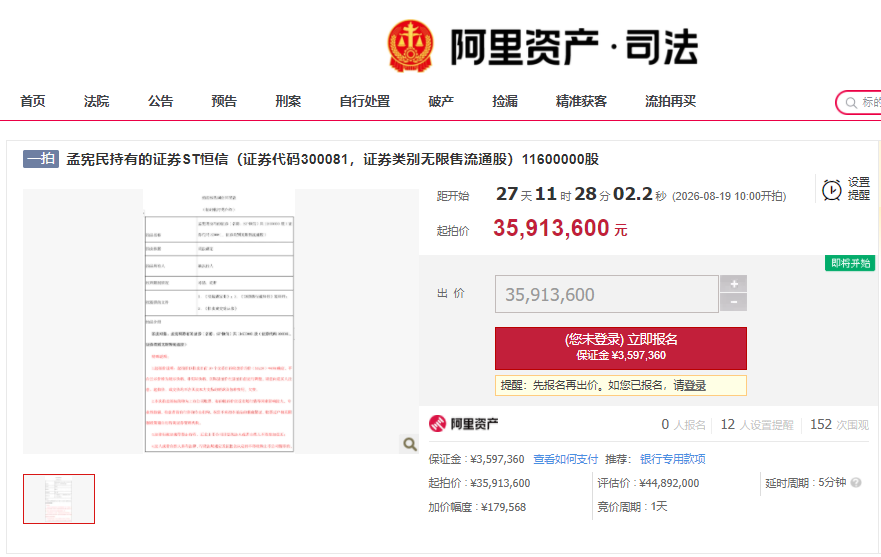This screenshot has height=557, width=881.
Task: Click the 竞价周期 1天 text
Action: tap(632, 506)
